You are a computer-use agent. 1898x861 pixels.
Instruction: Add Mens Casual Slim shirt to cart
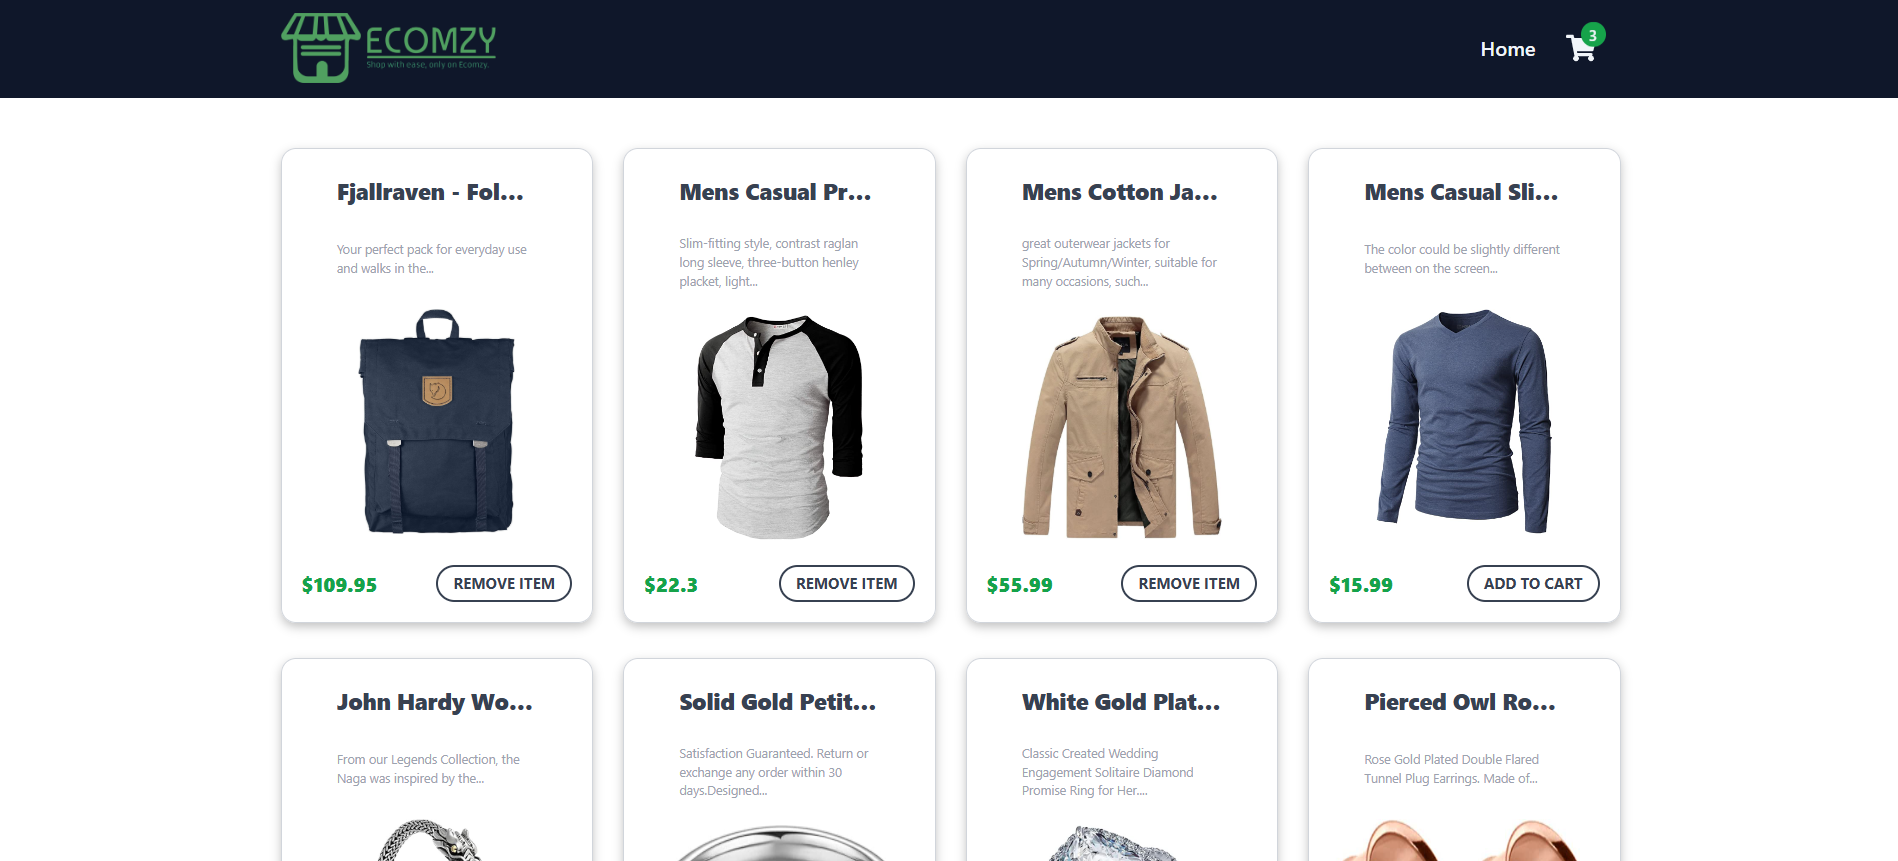1533,584
